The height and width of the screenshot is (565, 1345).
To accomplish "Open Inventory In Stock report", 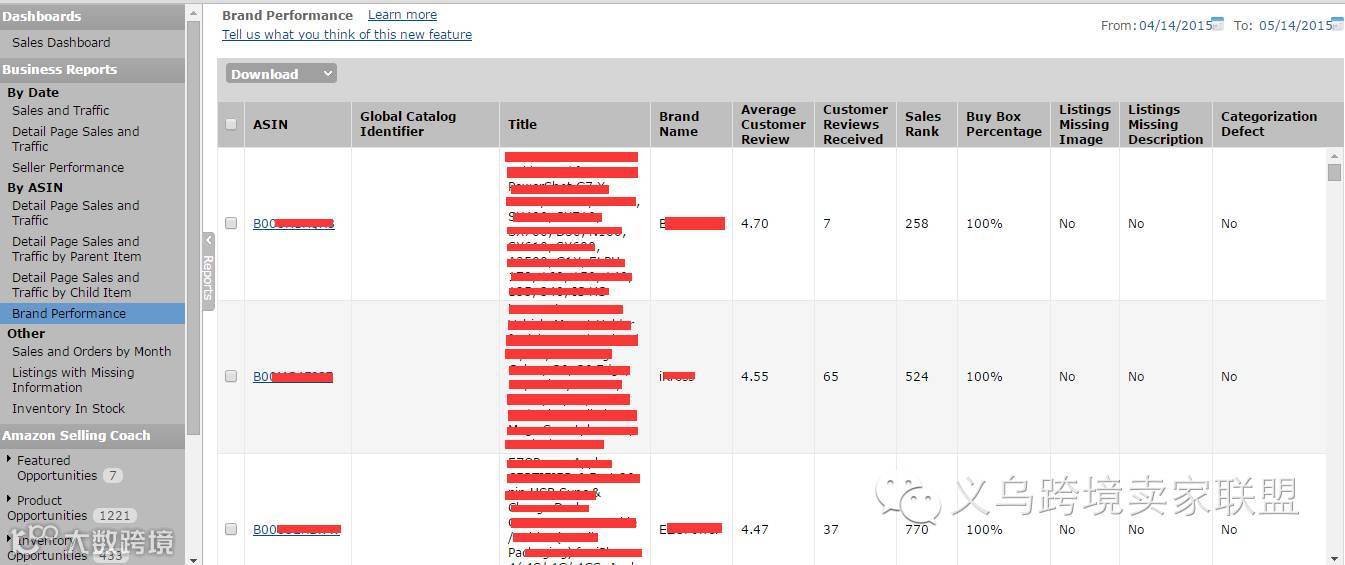I will pyautogui.click(x=68, y=408).
